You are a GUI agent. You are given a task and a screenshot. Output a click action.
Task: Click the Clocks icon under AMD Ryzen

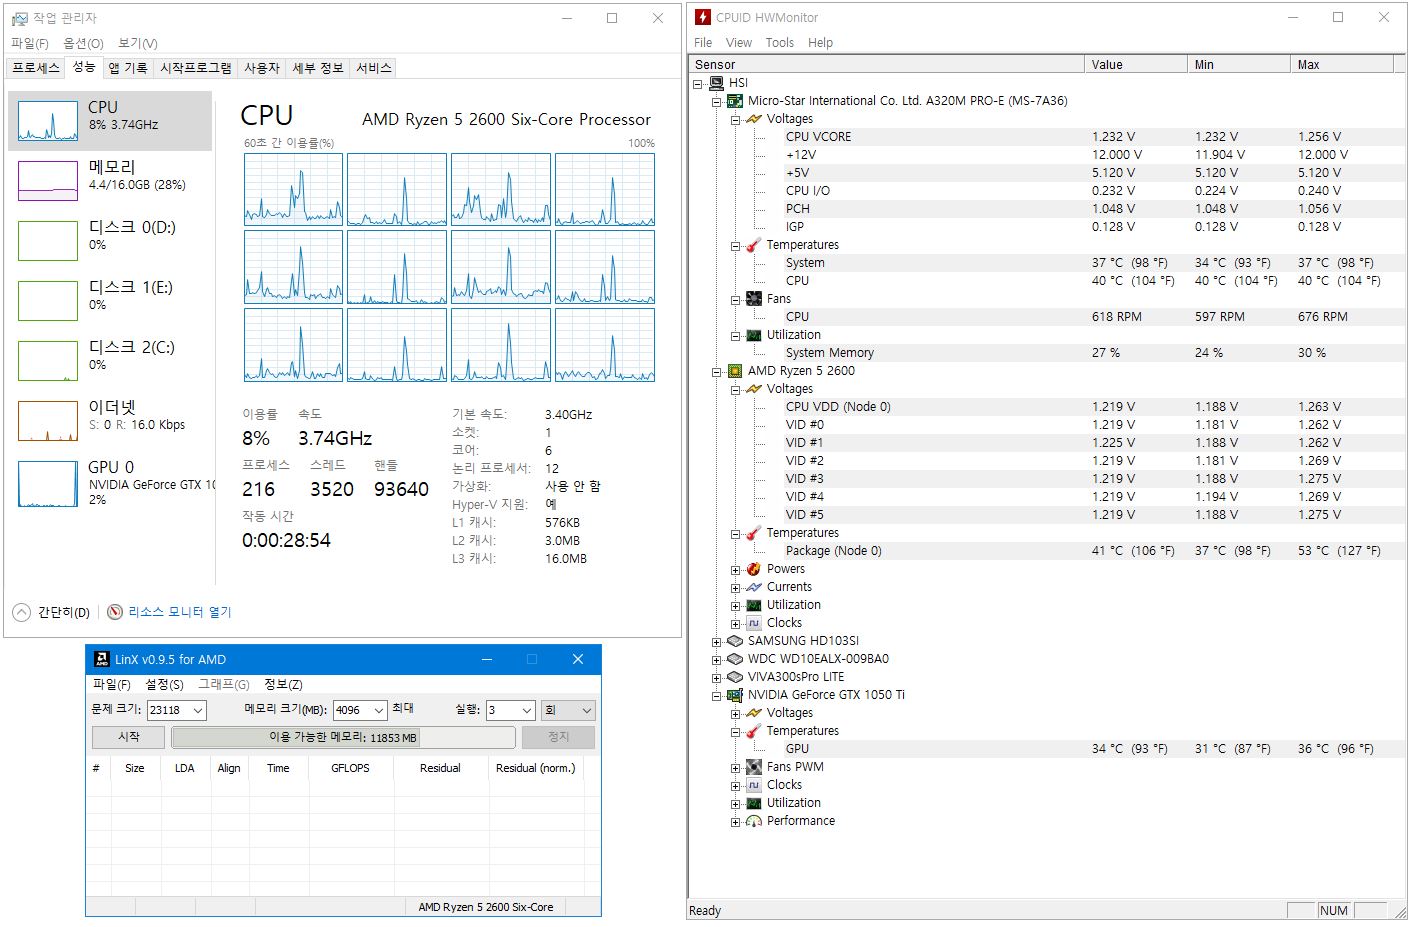(754, 623)
